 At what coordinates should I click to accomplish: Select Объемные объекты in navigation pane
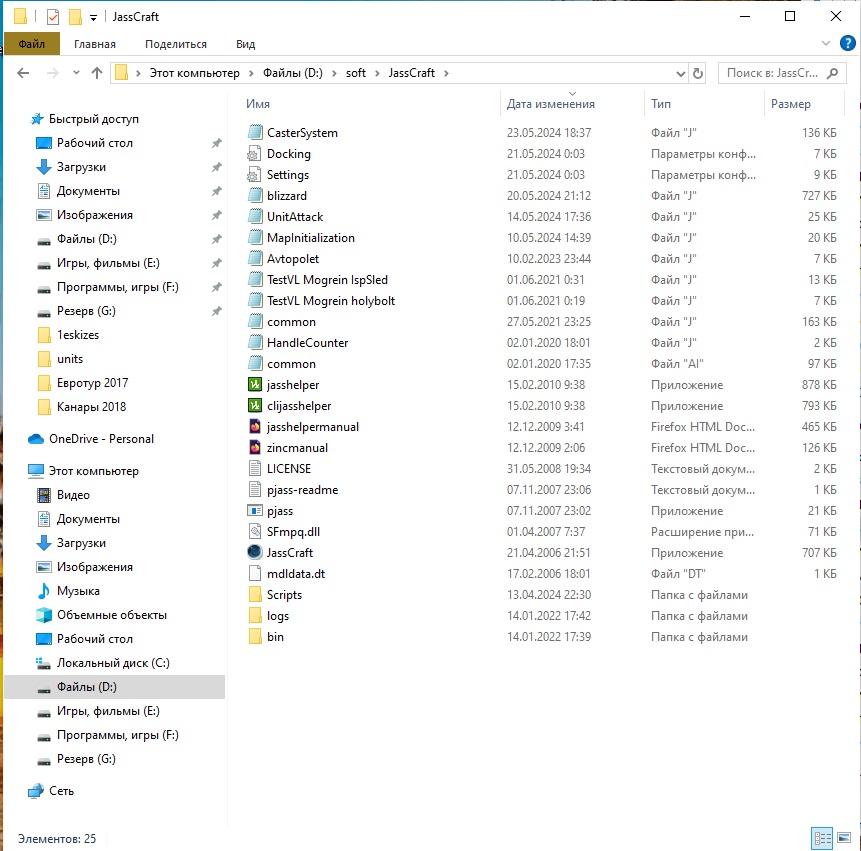point(111,615)
